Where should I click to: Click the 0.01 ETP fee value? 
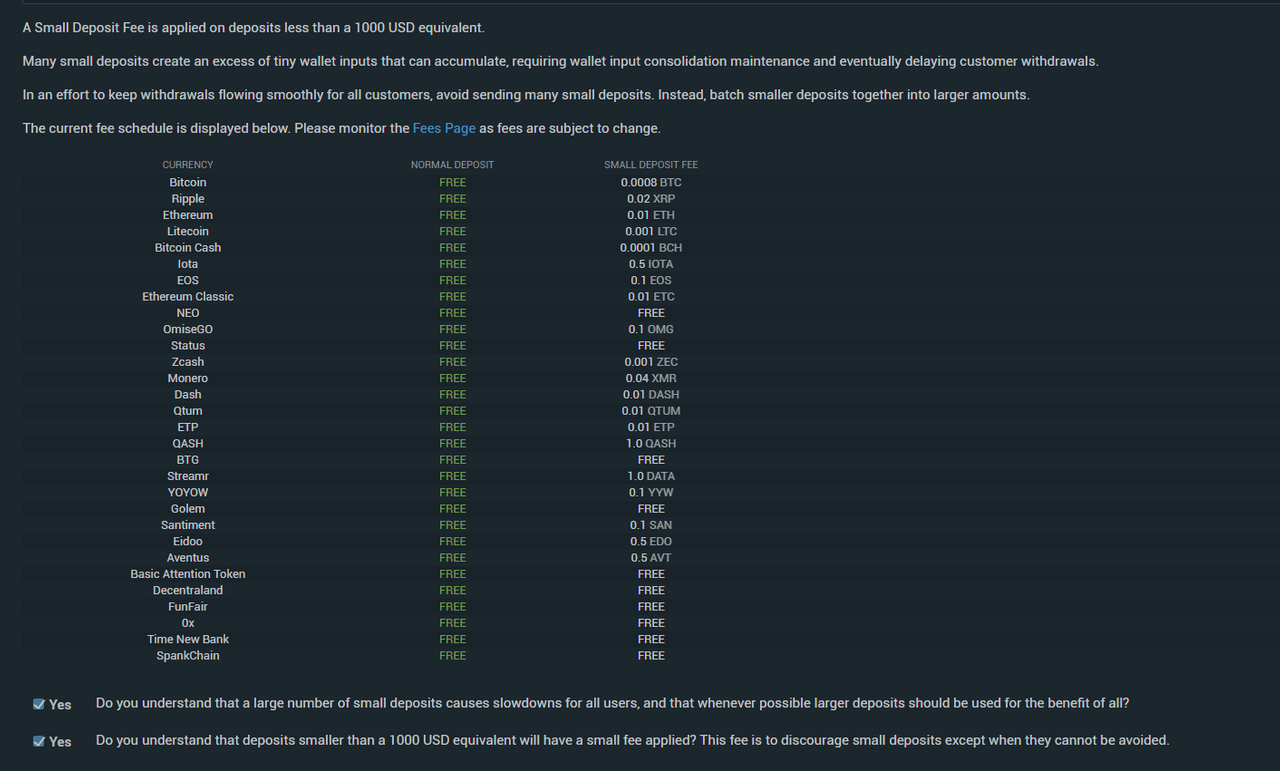(x=651, y=427)
